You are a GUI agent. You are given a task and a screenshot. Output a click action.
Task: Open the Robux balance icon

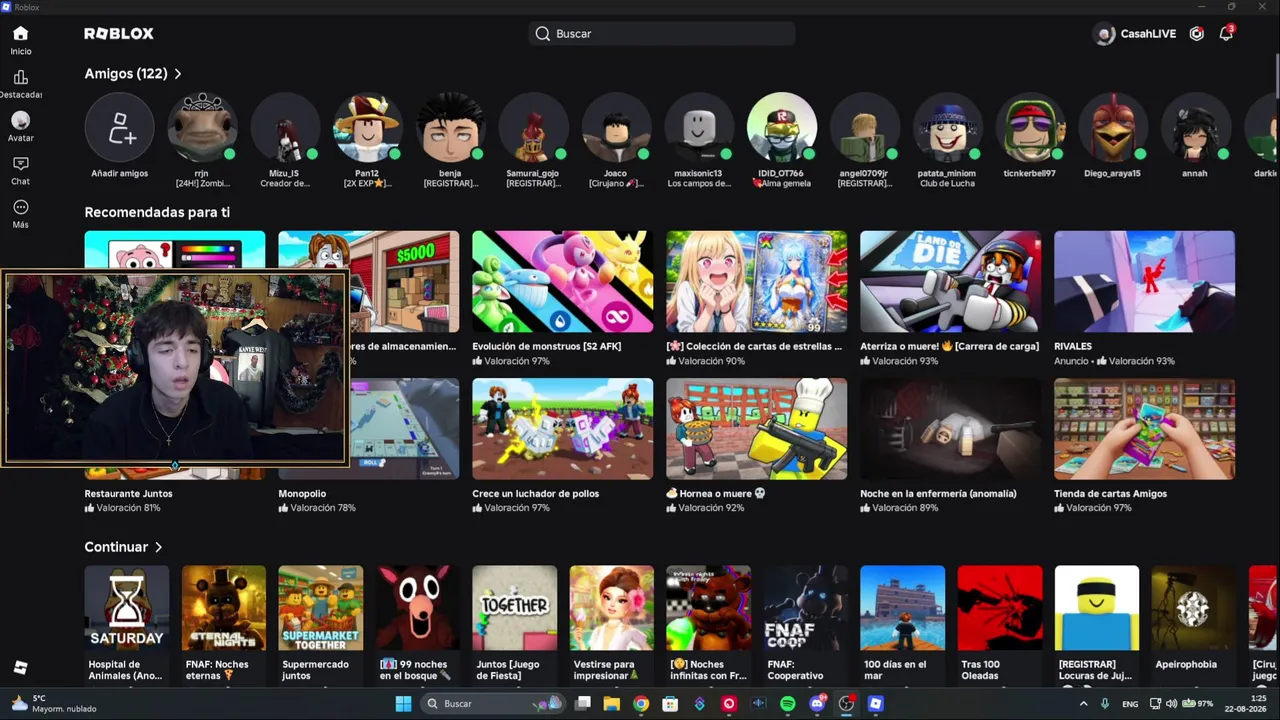coord(1196,34)
